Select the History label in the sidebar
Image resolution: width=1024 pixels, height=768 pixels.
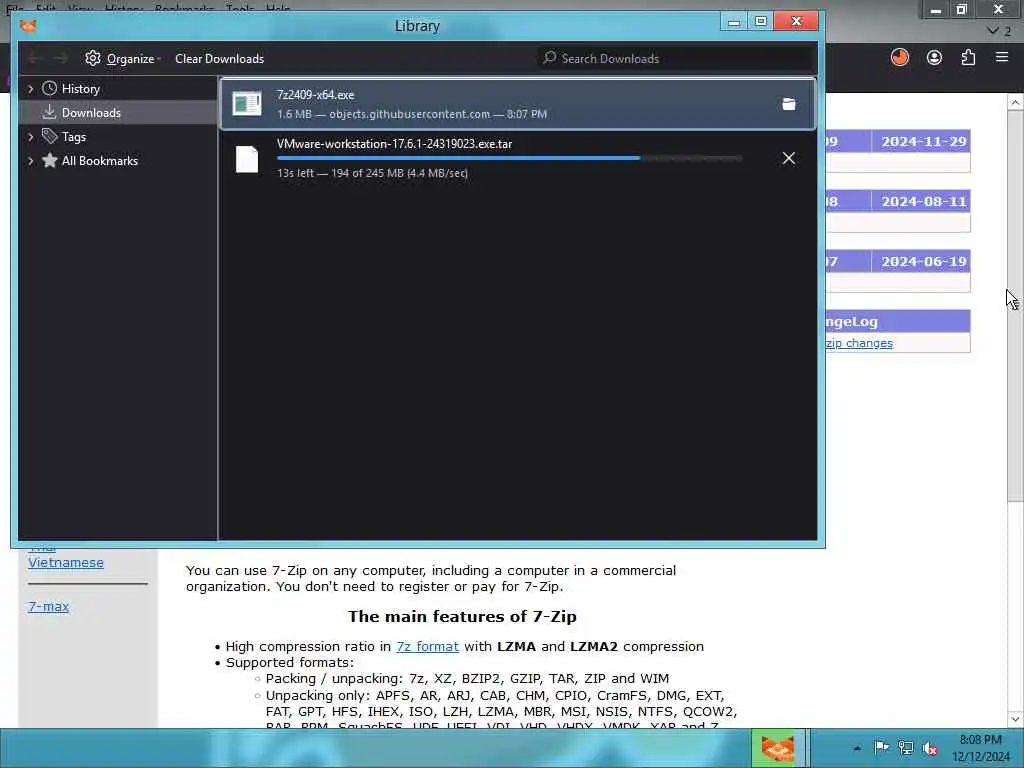[x=81, y=88]
